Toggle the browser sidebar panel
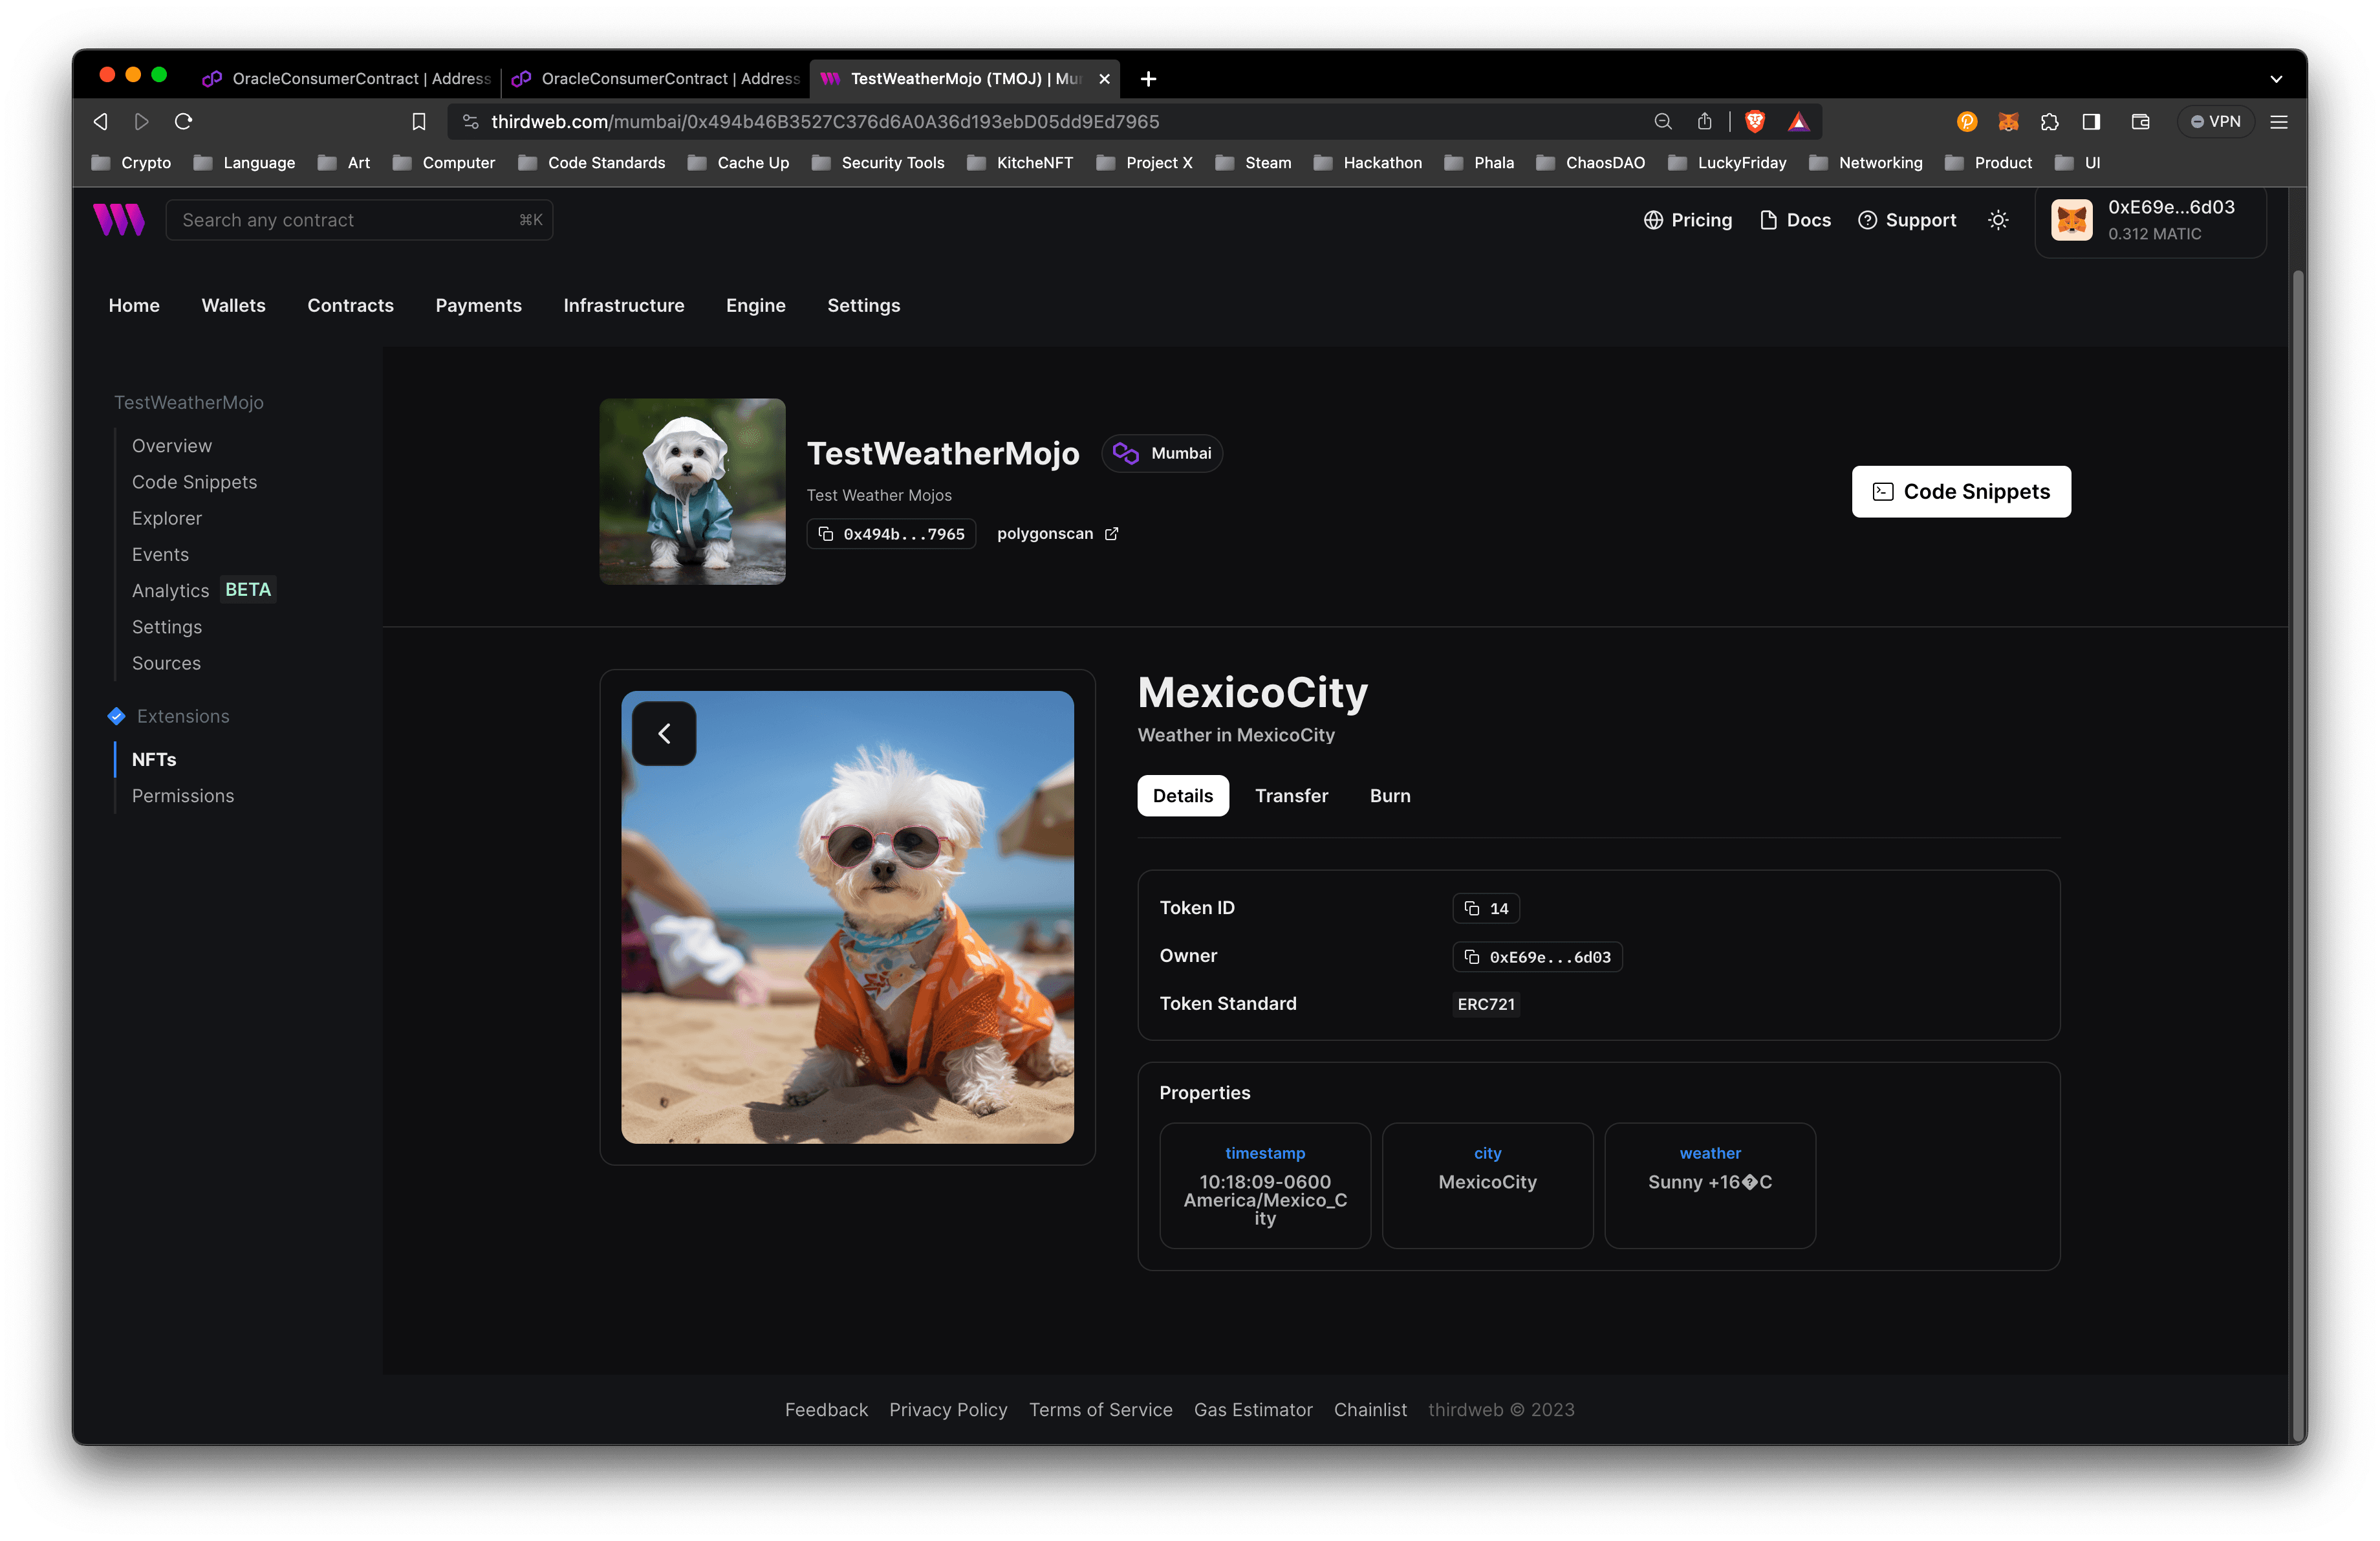 click(x=2090, y=121)
